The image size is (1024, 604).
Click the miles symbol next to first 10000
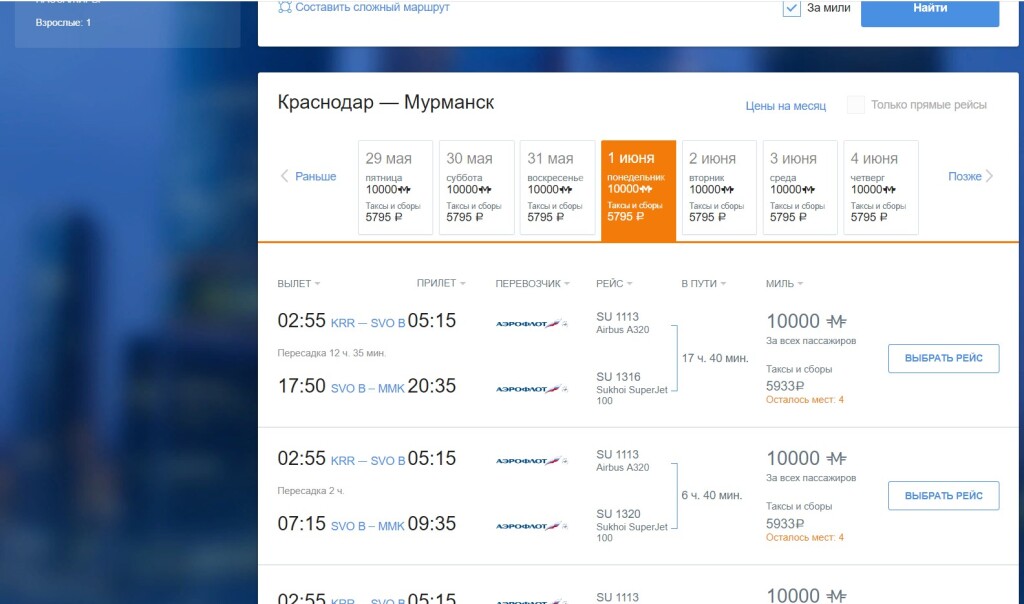coord(836,321)
